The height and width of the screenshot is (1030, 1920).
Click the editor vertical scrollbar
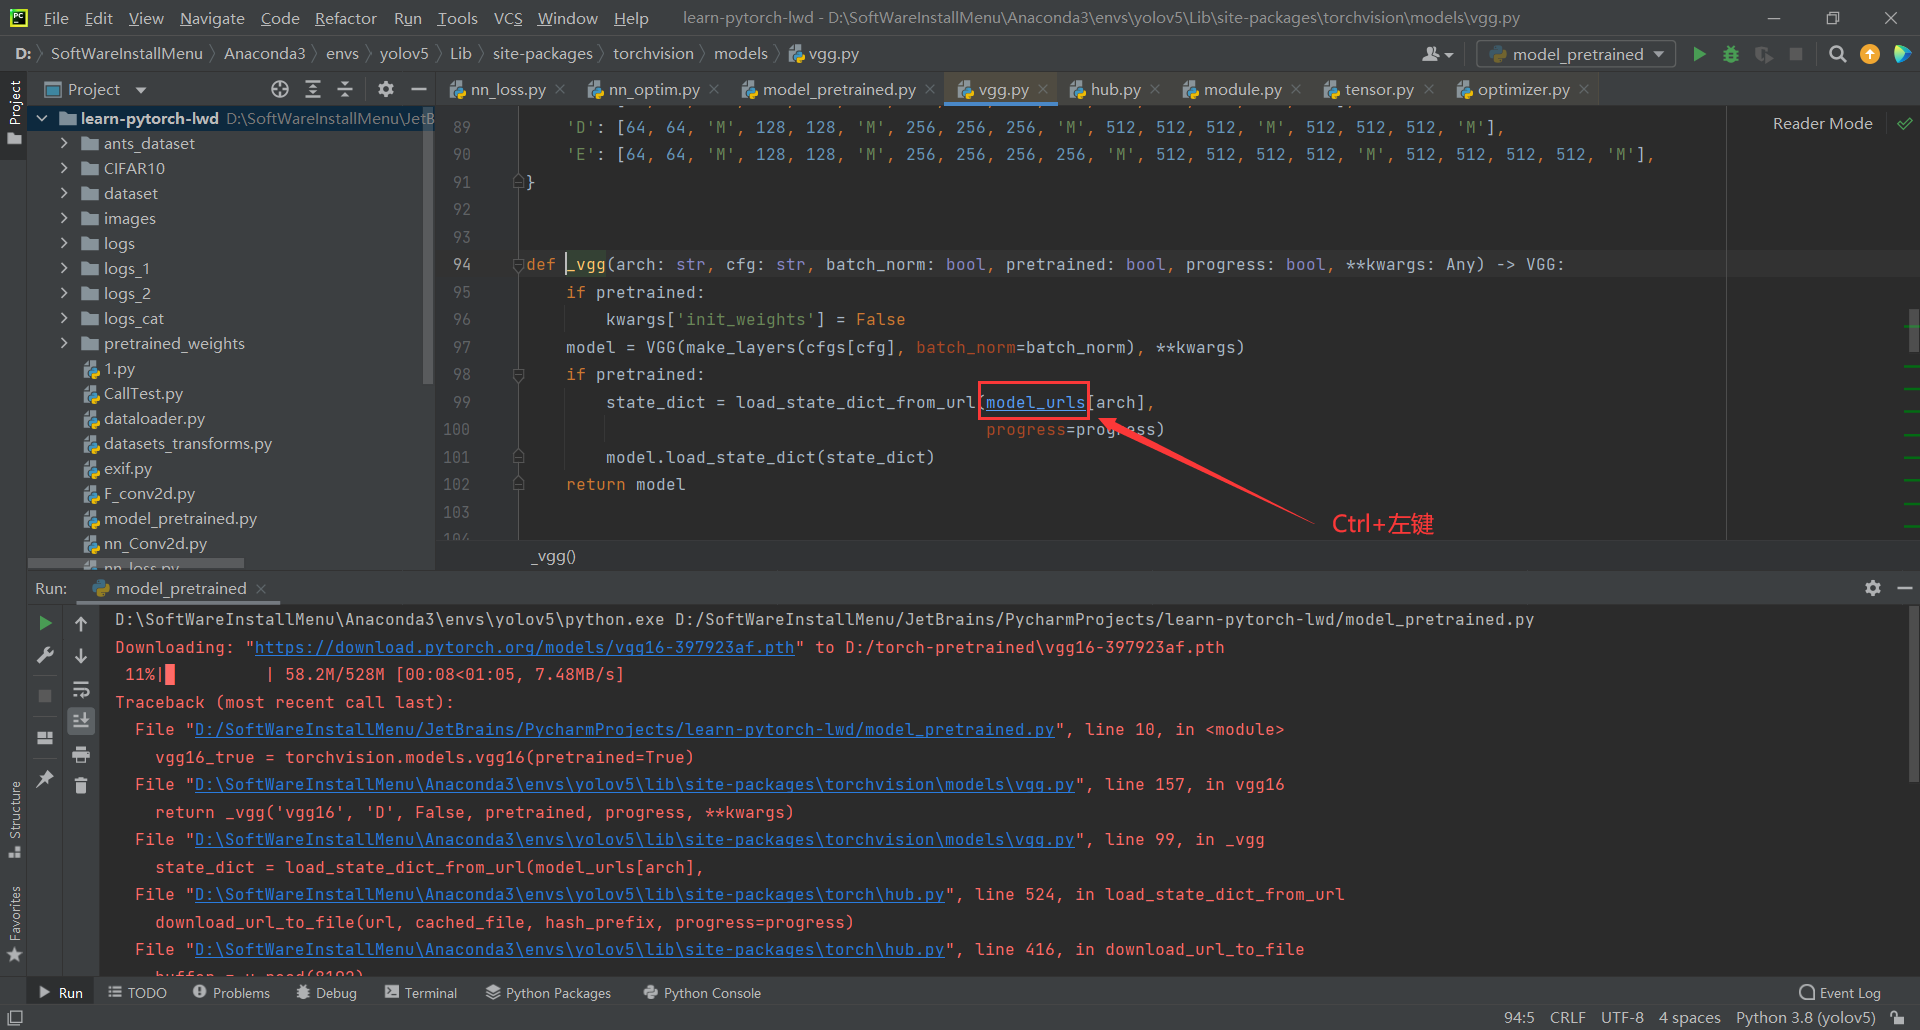1912,330
